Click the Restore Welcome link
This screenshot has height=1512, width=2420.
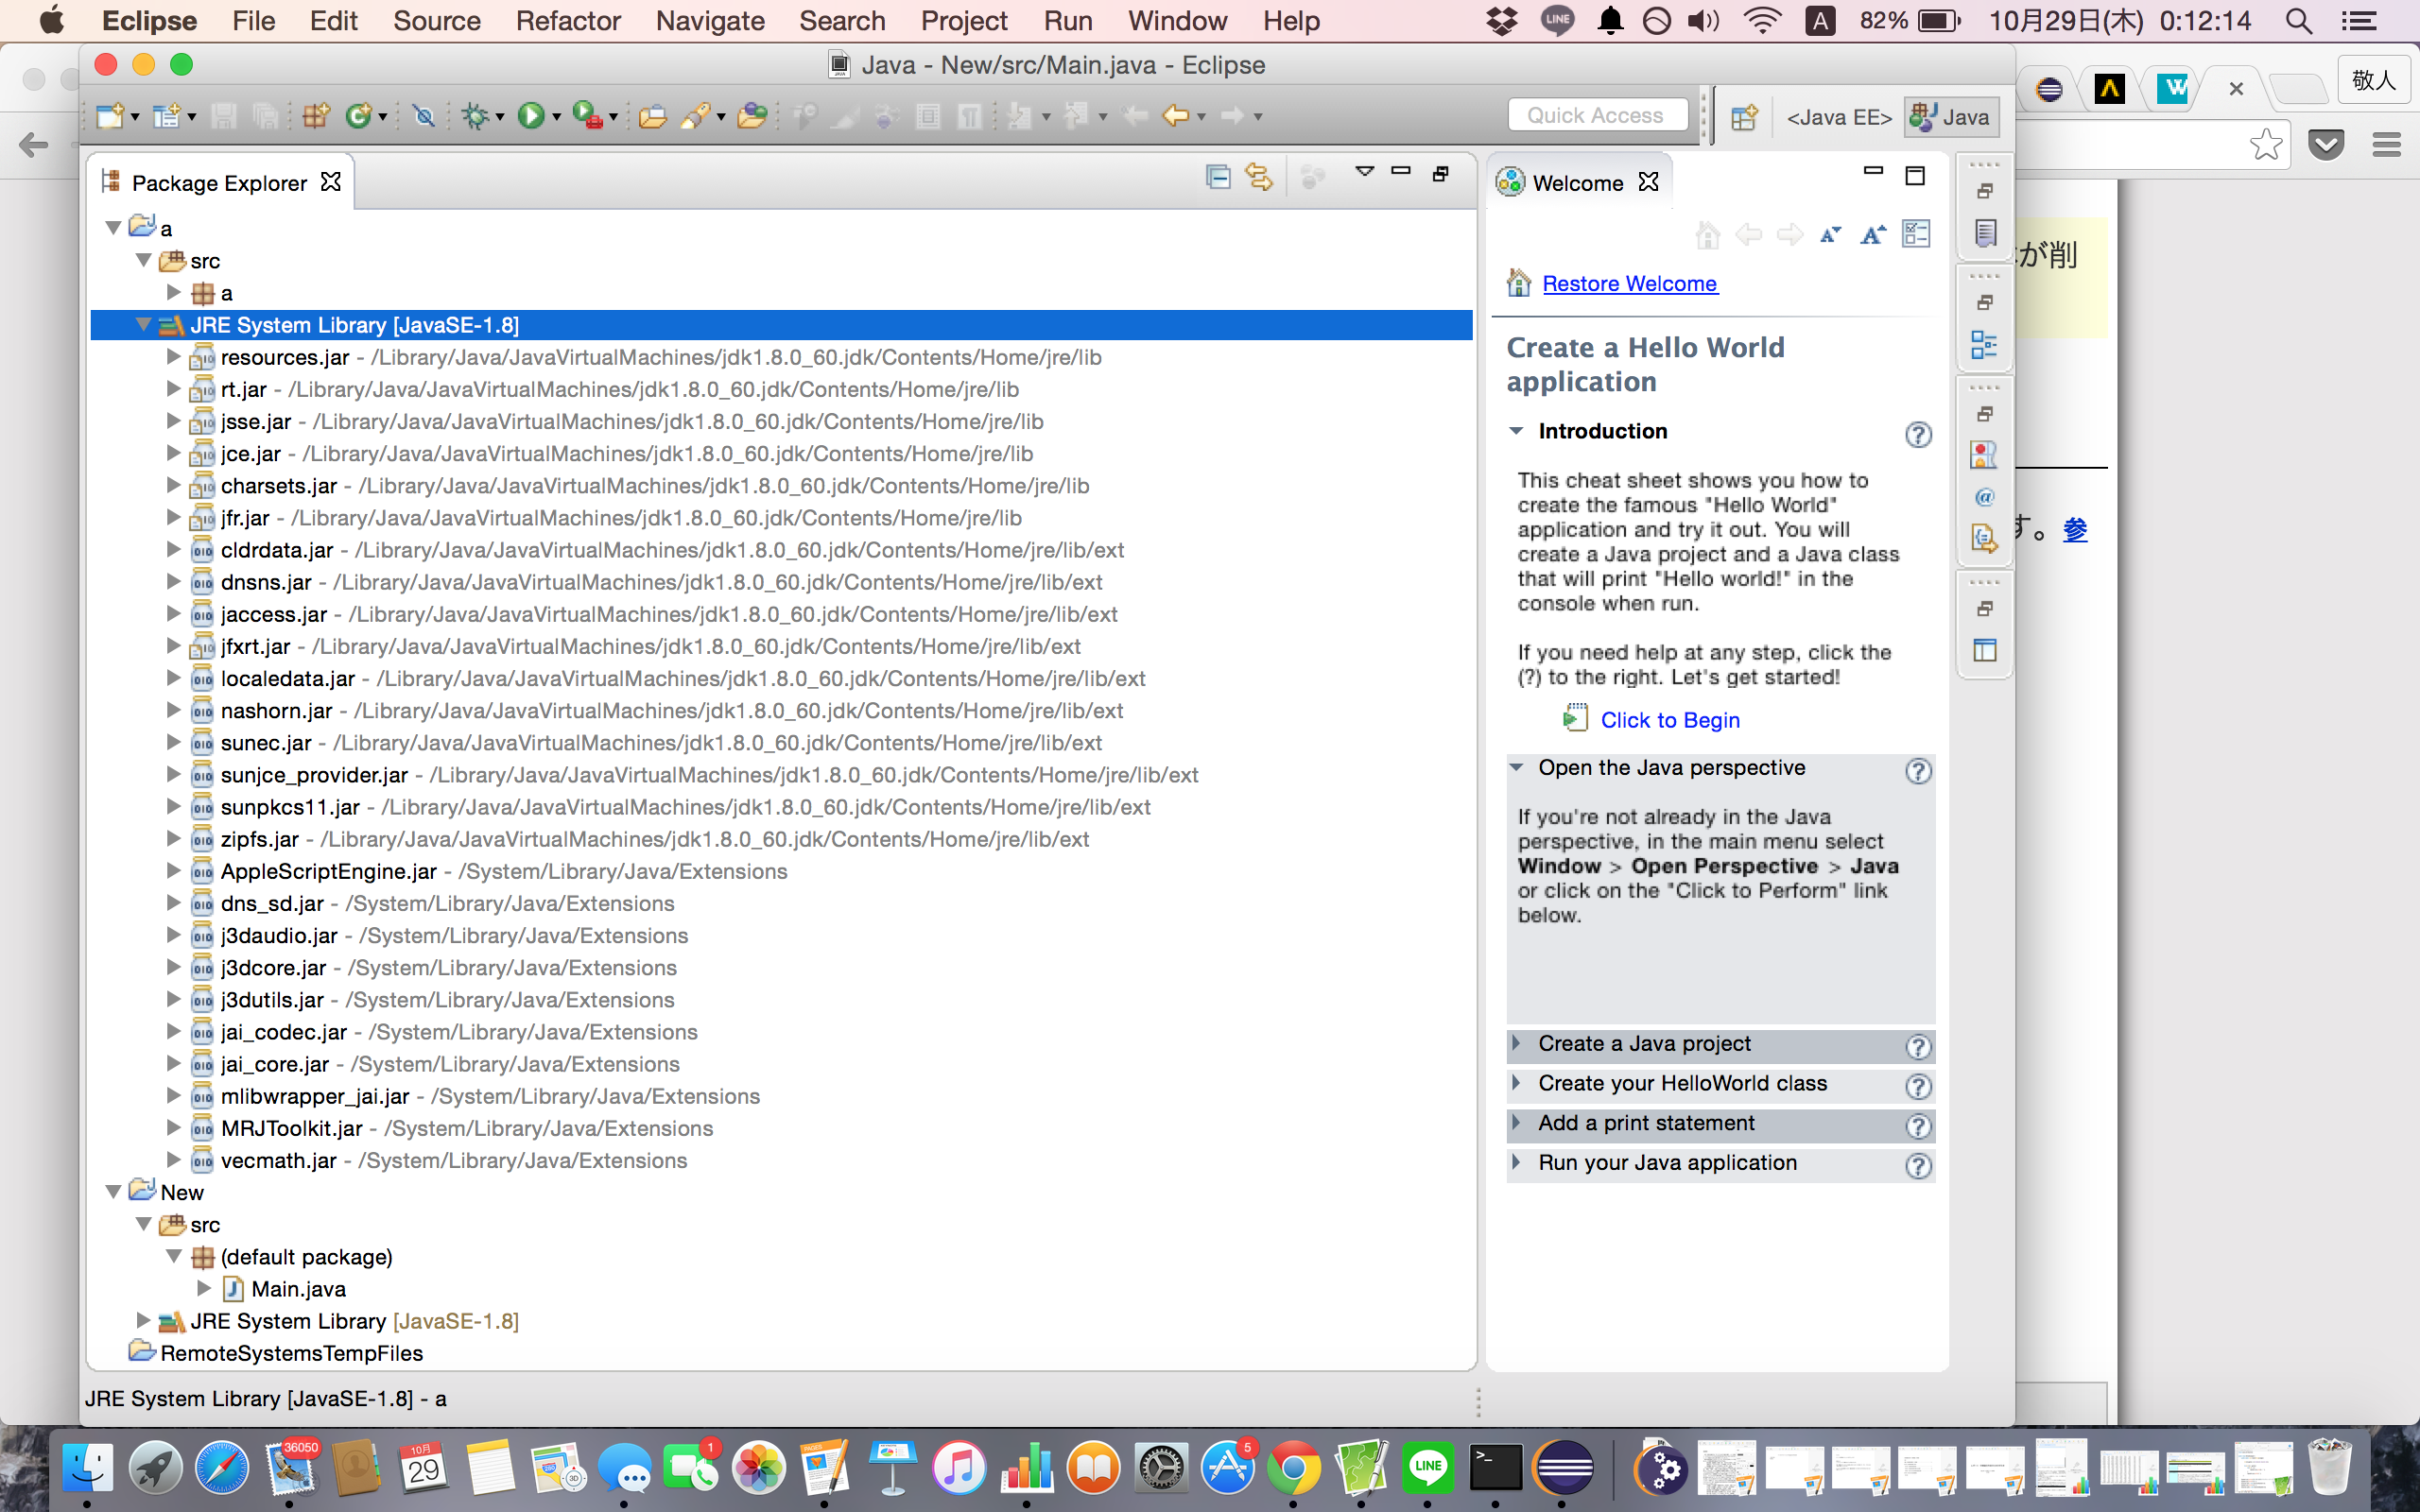(1629, 284)
